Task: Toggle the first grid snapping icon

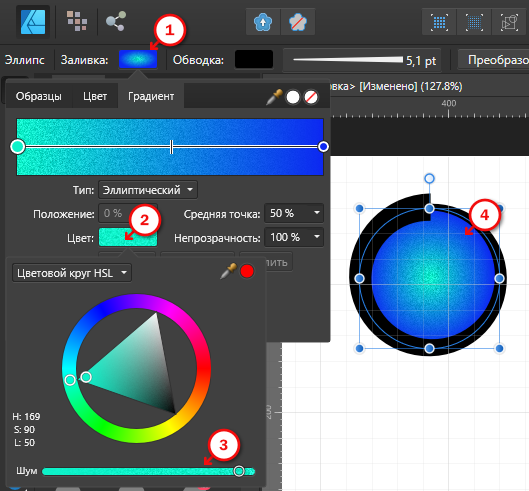Action: [440, 23]
